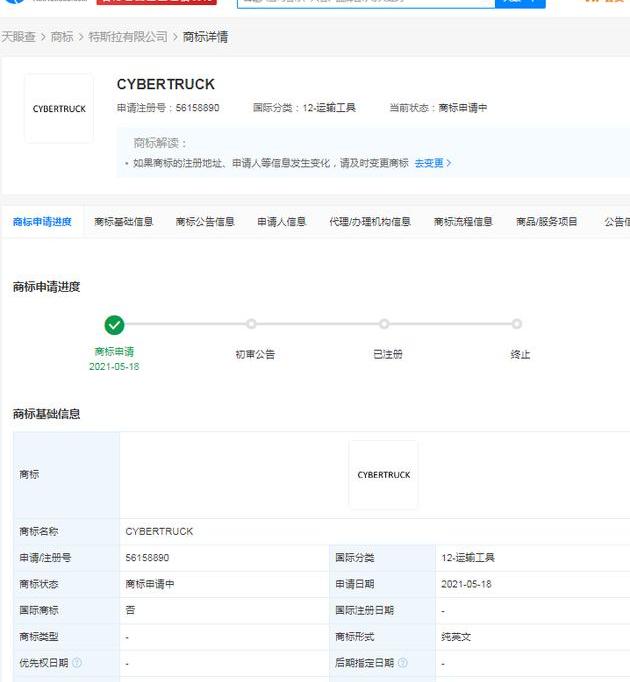The width and height of the screenshot is (630, 682).
Task: Click 已注册 progress step marker
Action: [x=384, y=324]
